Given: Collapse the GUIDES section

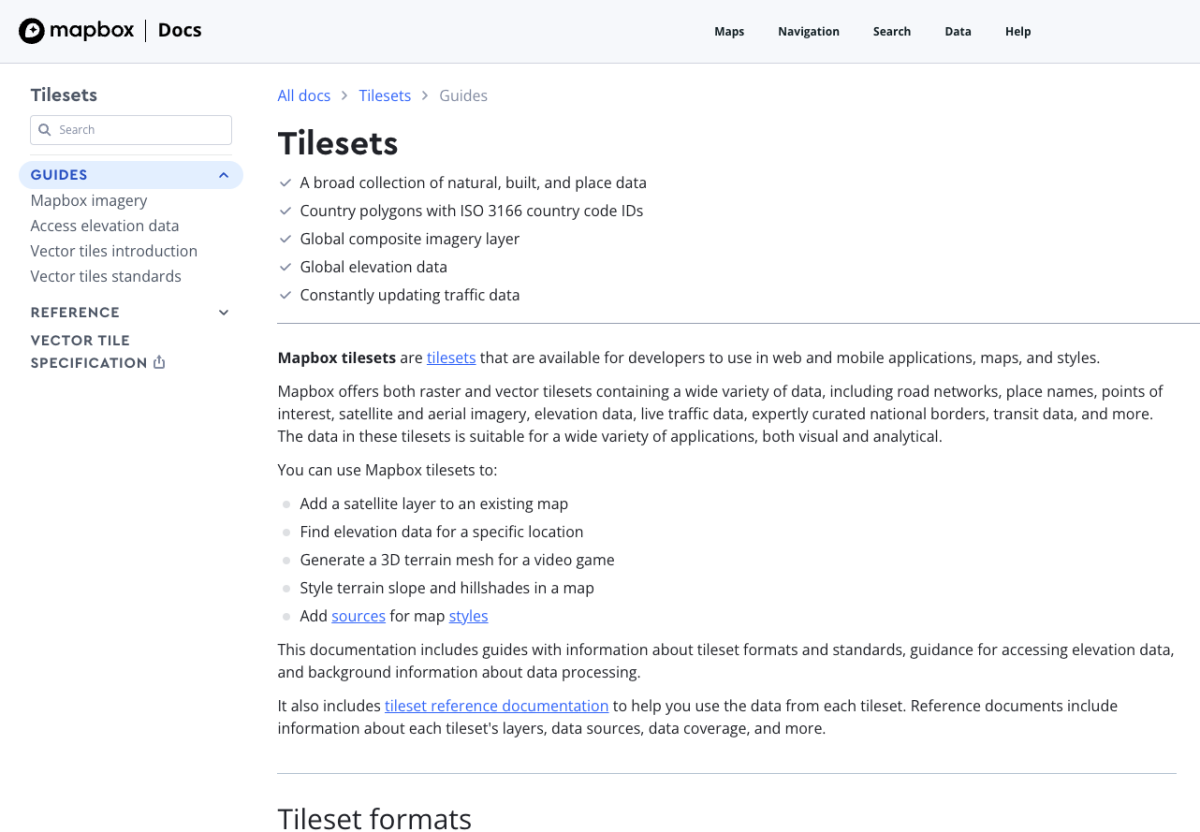Looking at the screenshot, I should pyautogui.click(x=223, y=174).
